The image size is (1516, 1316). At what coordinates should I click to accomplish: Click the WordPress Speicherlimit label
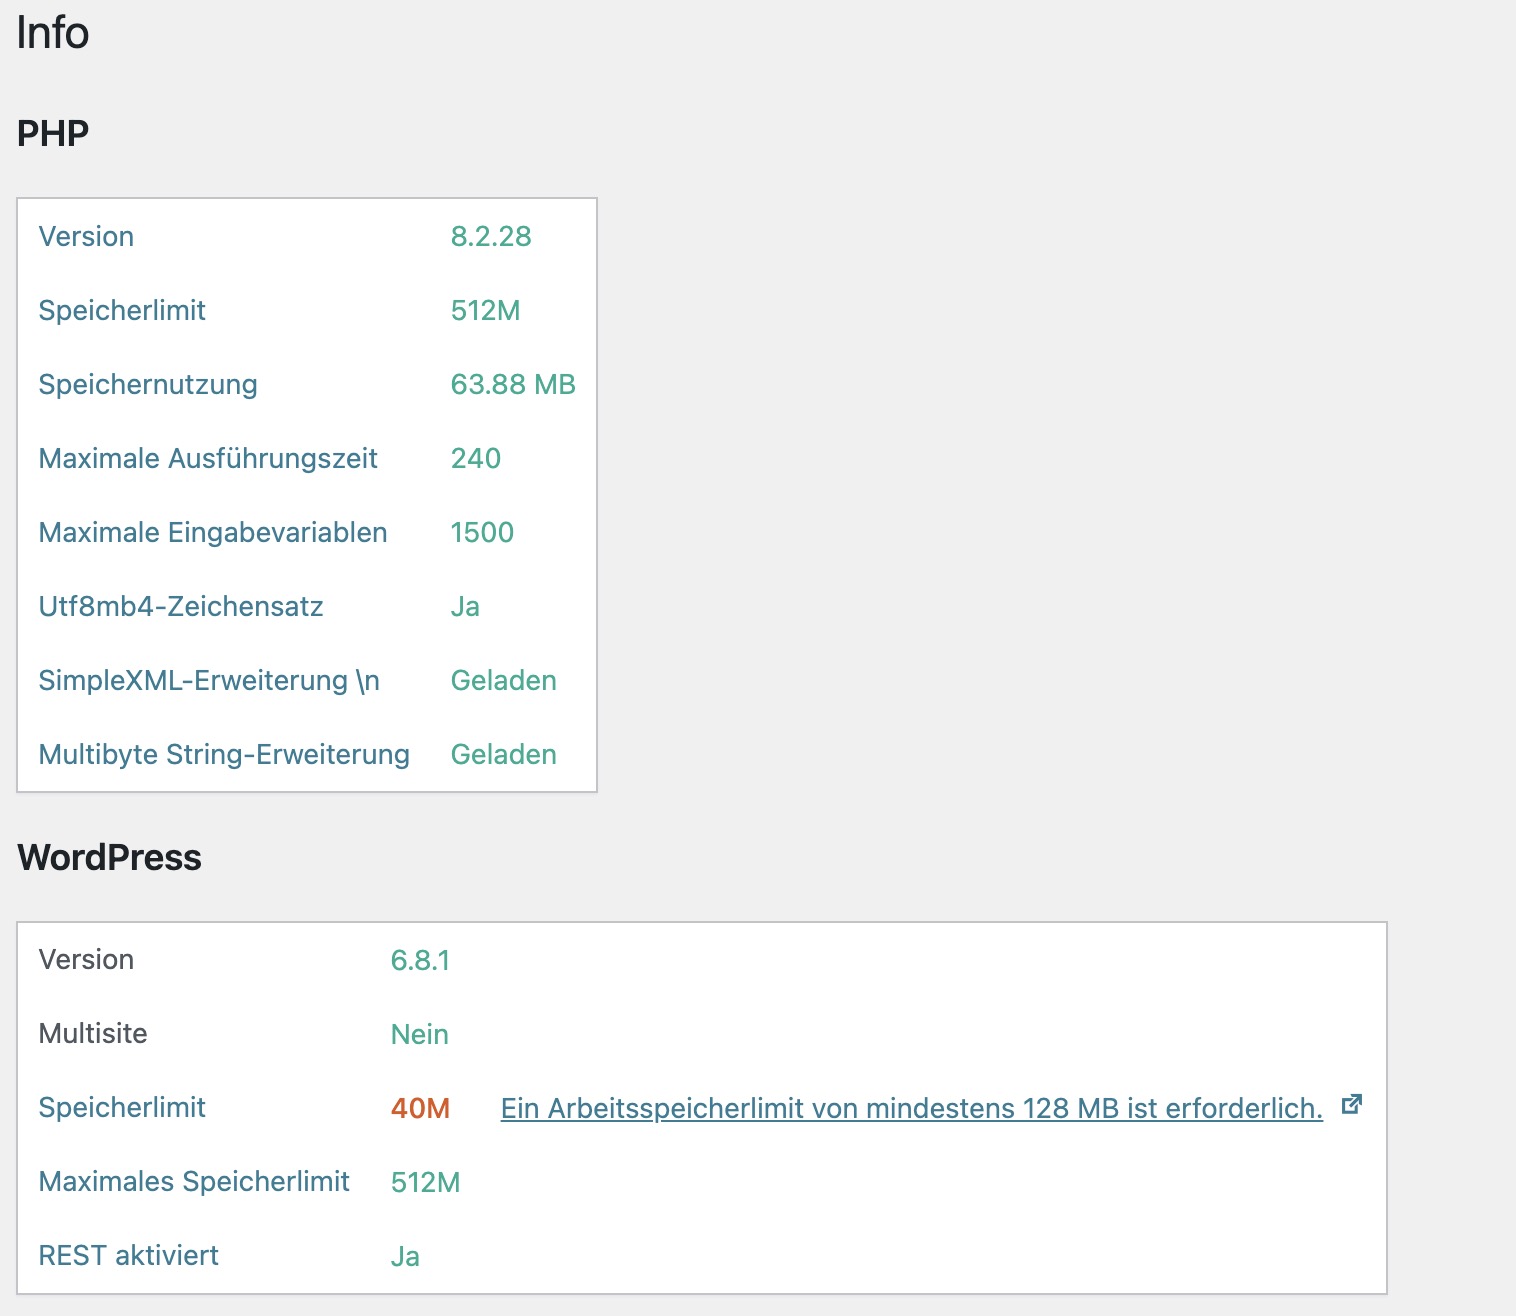[122, 1108]
